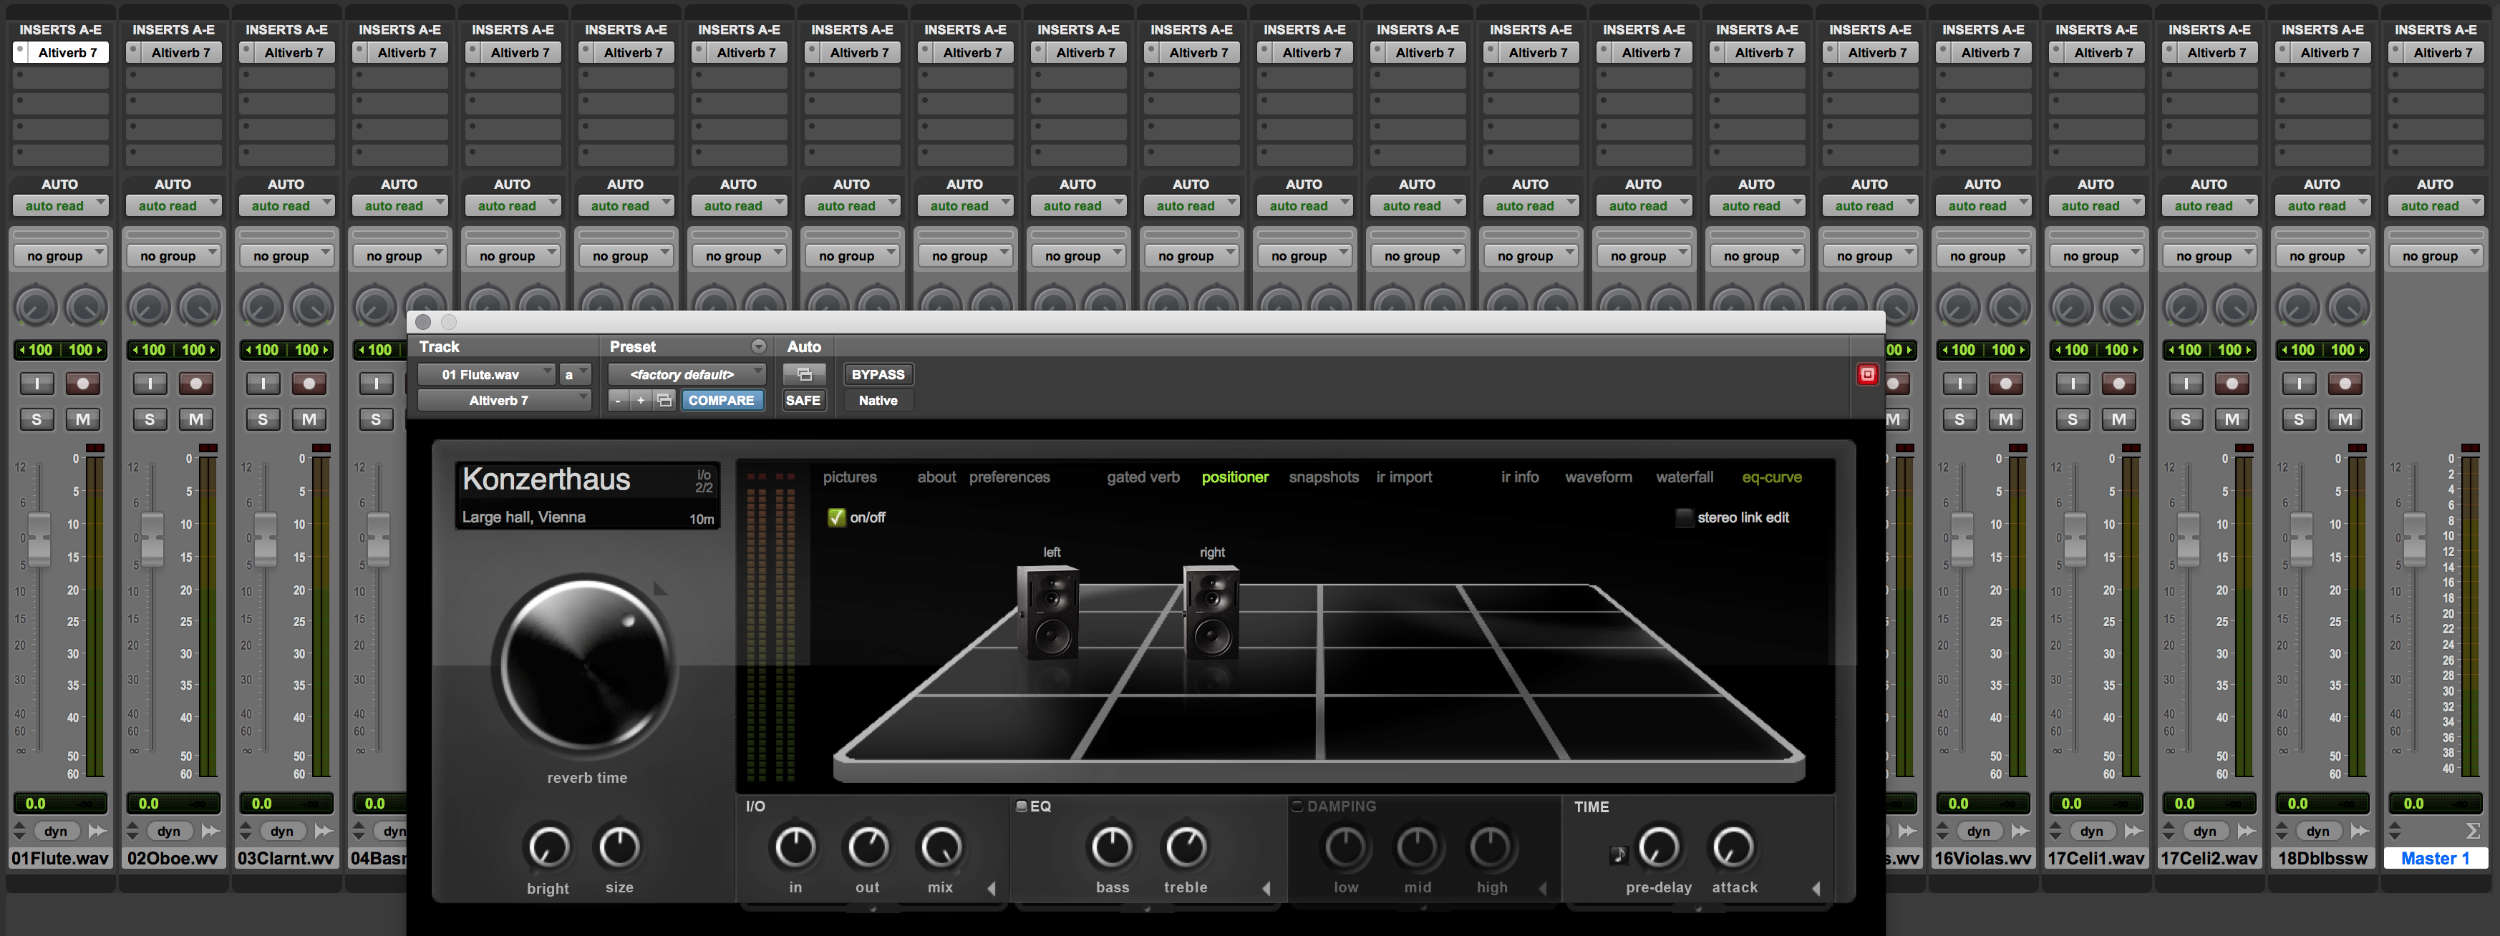Image resolution: width=2500 pixels, height=936 pixels.
Task: Solo the 02Oboe.wv track
Action: click(x=150, y=419)
